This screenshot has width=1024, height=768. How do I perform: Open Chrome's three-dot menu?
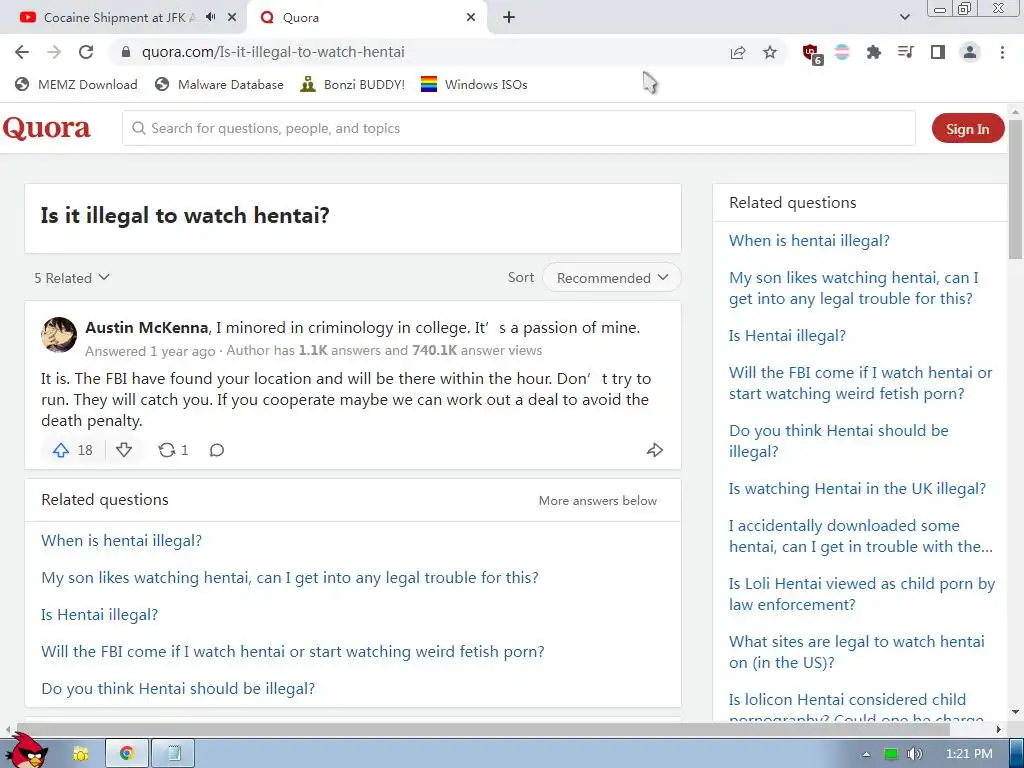(1002, 52)
